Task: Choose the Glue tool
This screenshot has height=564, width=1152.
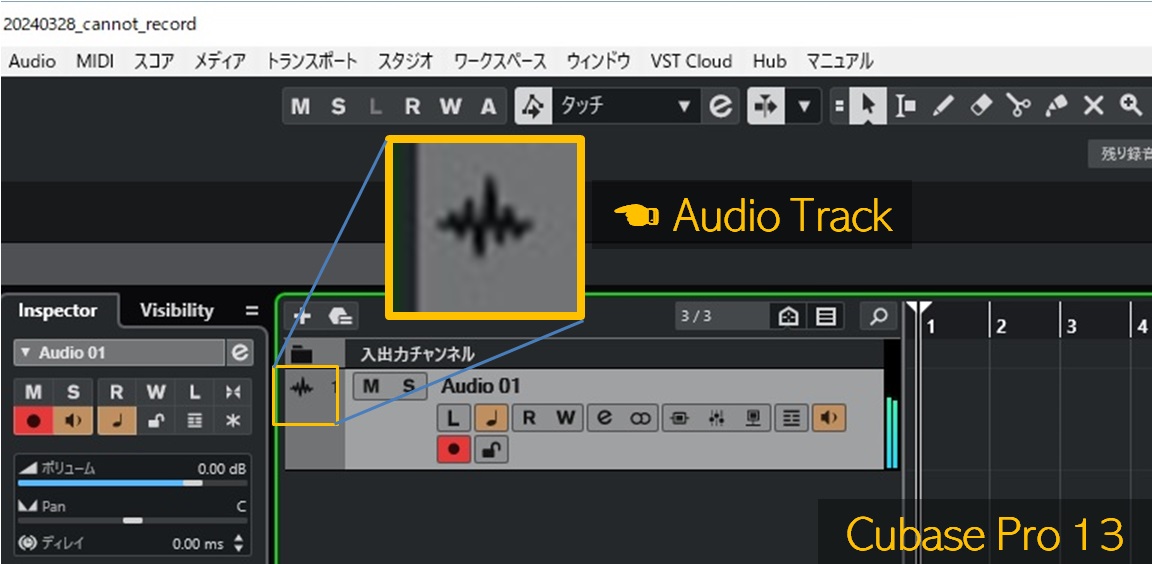Action: pyautogui.click(x=1056, y=106)
